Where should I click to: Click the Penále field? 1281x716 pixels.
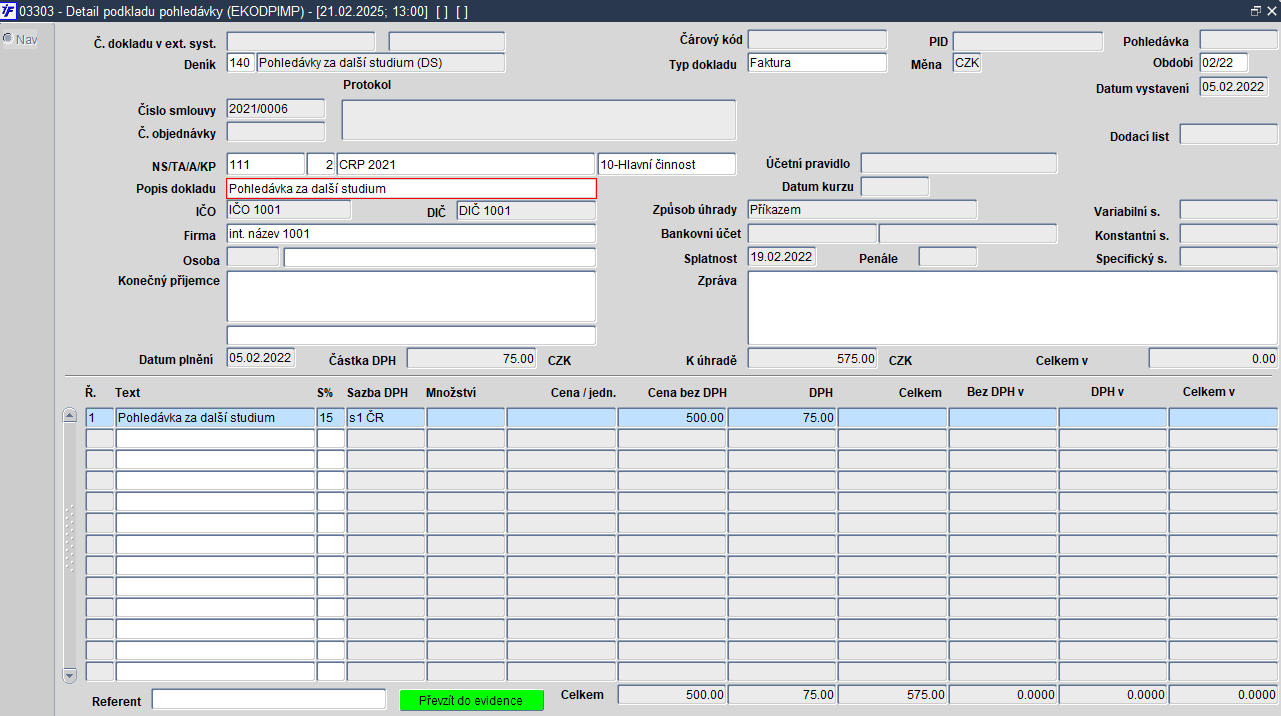[x=947, y=257]
